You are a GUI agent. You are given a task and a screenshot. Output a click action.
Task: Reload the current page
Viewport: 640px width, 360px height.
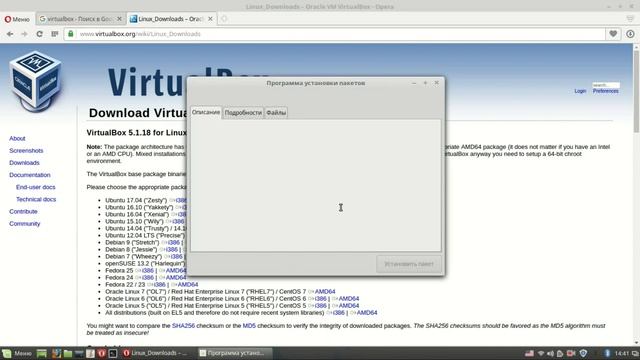click(x=40, y=34)
